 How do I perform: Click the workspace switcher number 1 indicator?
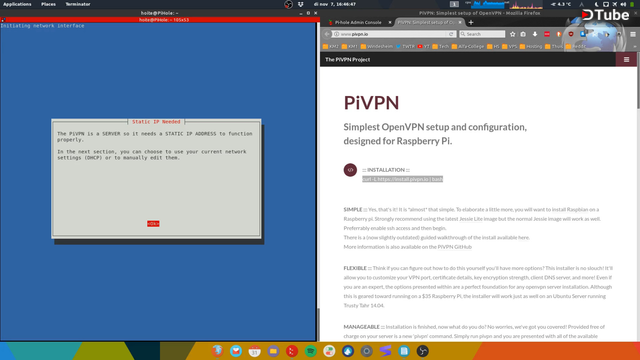pyautogui.click(x=454, y=4)
